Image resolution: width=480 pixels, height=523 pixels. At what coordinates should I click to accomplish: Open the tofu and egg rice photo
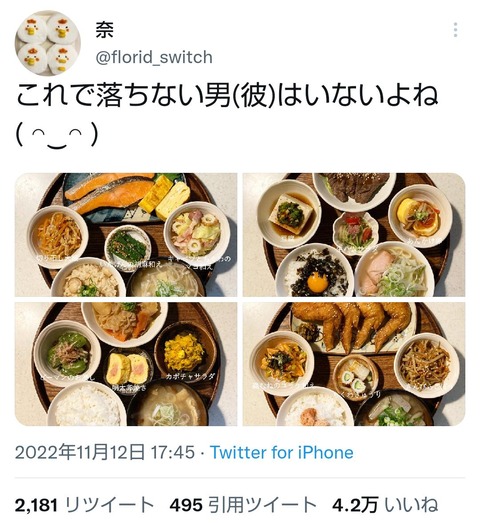(x=354, y=235)
